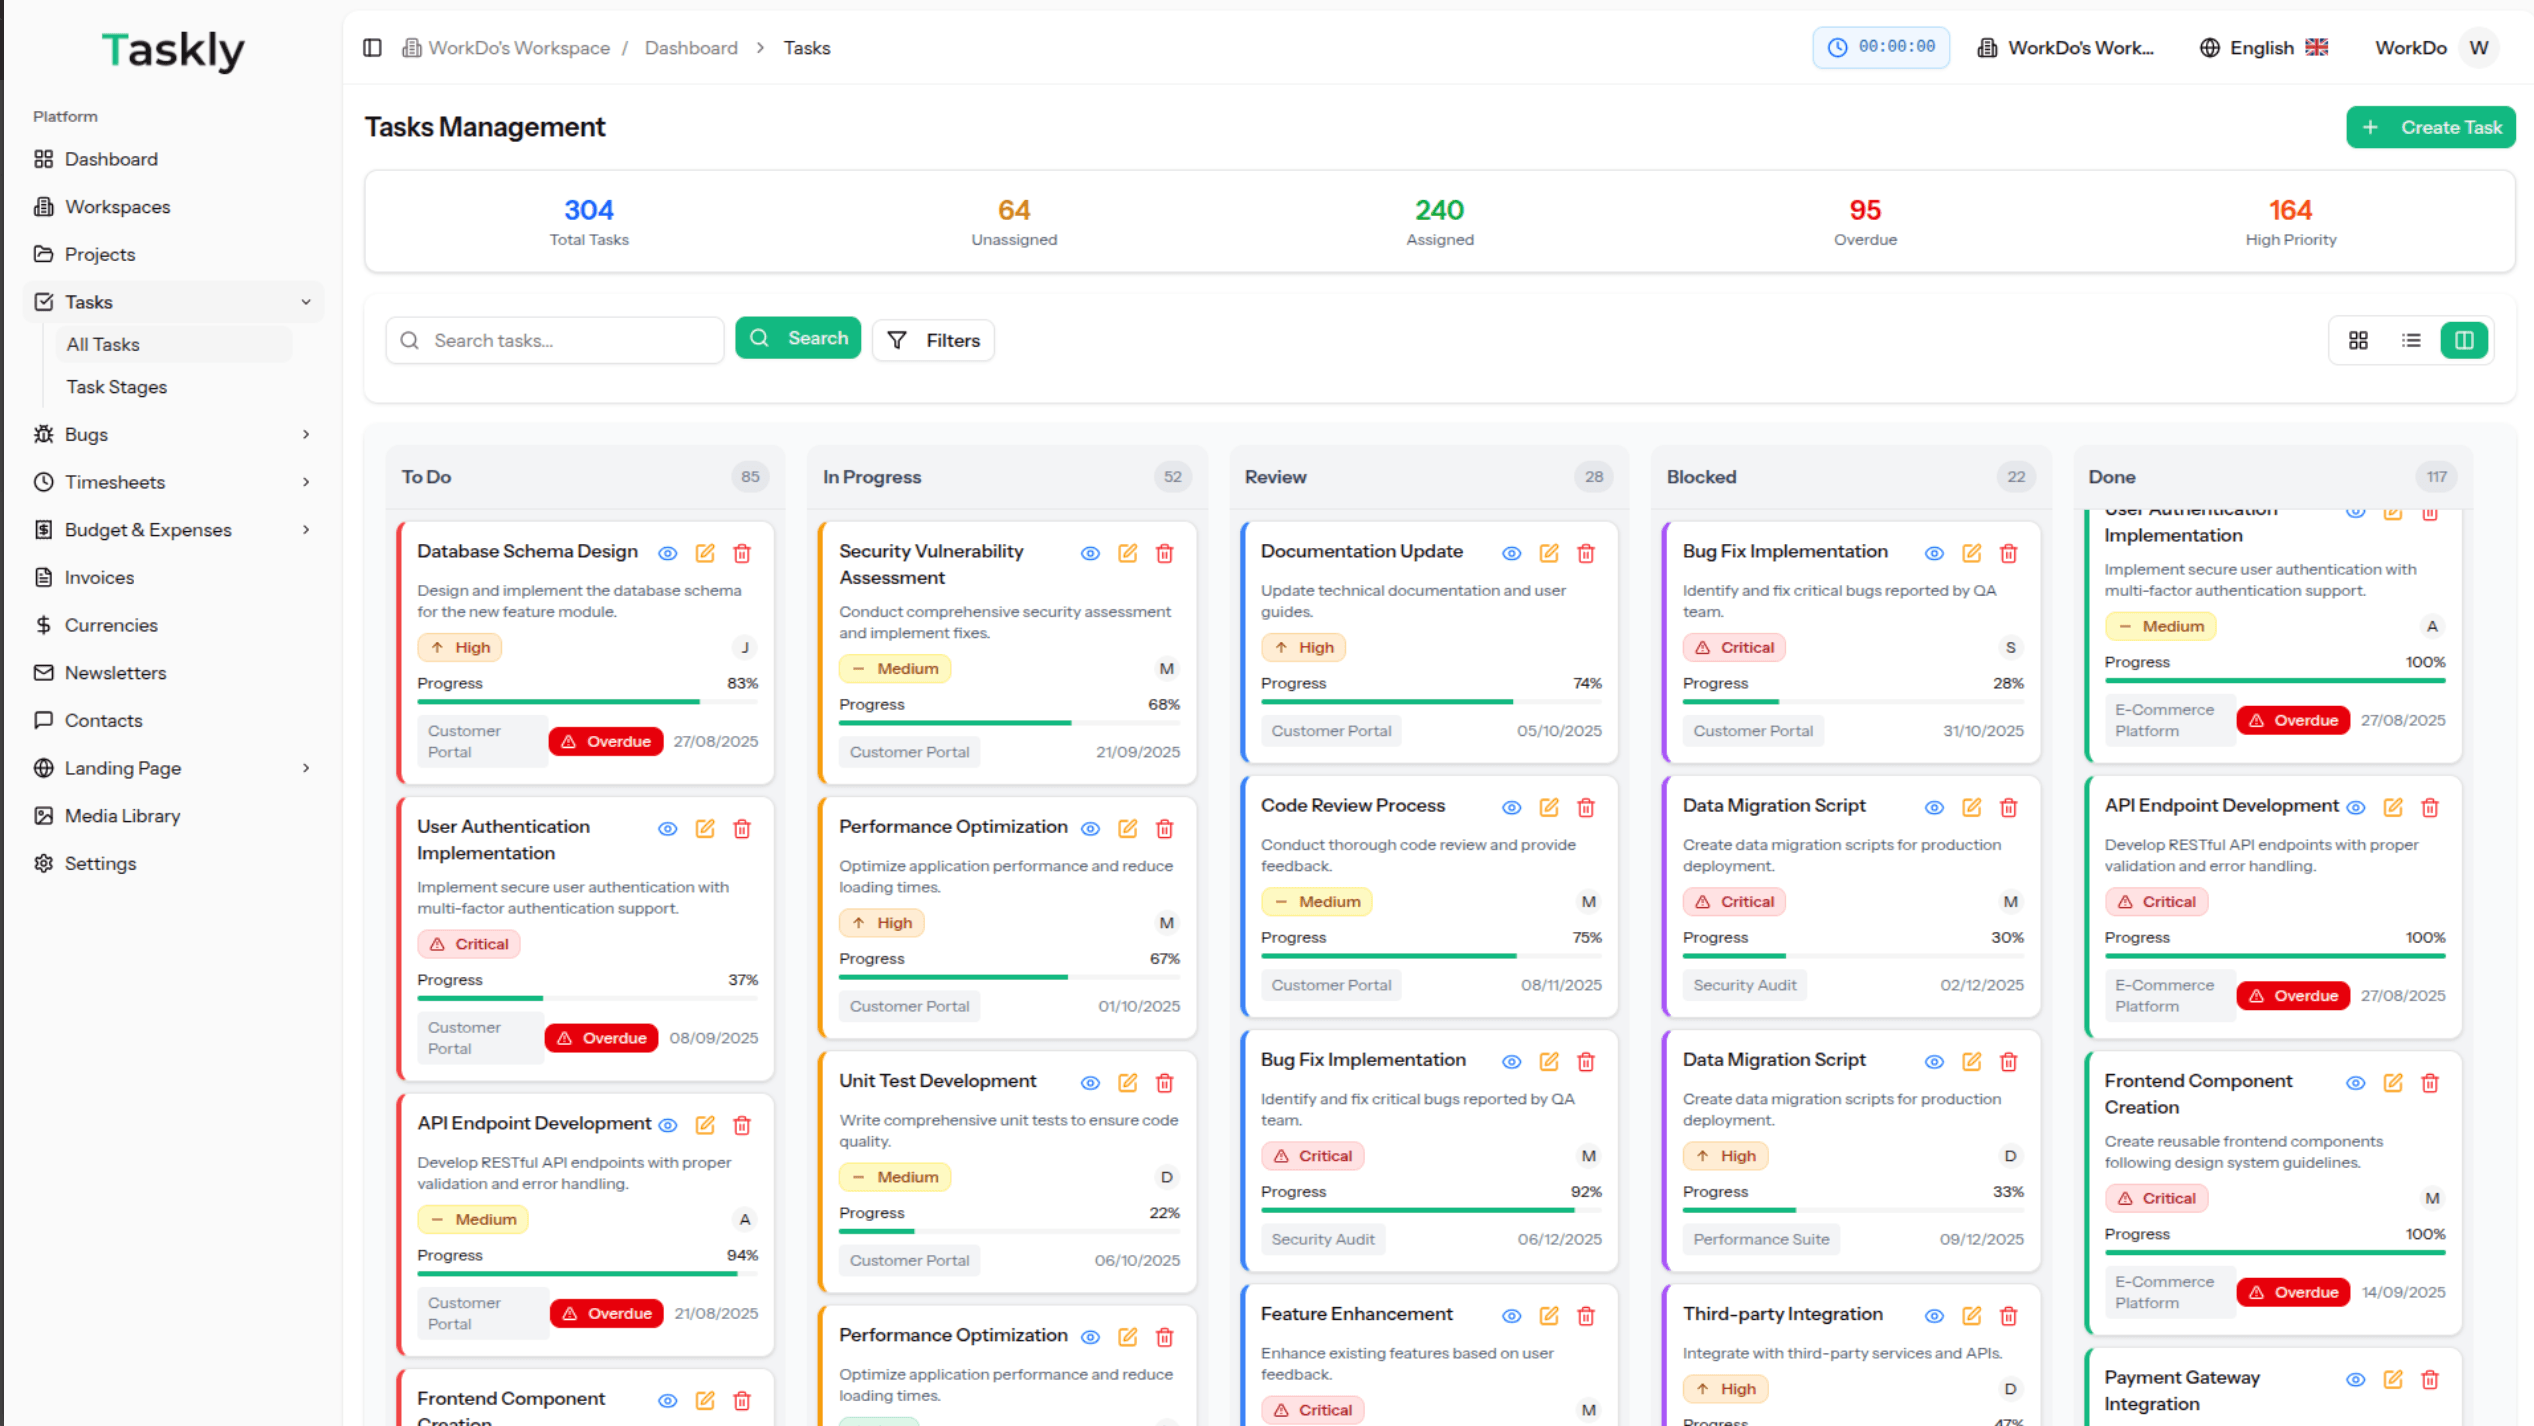This screenshot has width=2534, height=1426.
Task: Expand the Bugs sidebar submenu
Action: pyautogui.click(x=306, y=434)
